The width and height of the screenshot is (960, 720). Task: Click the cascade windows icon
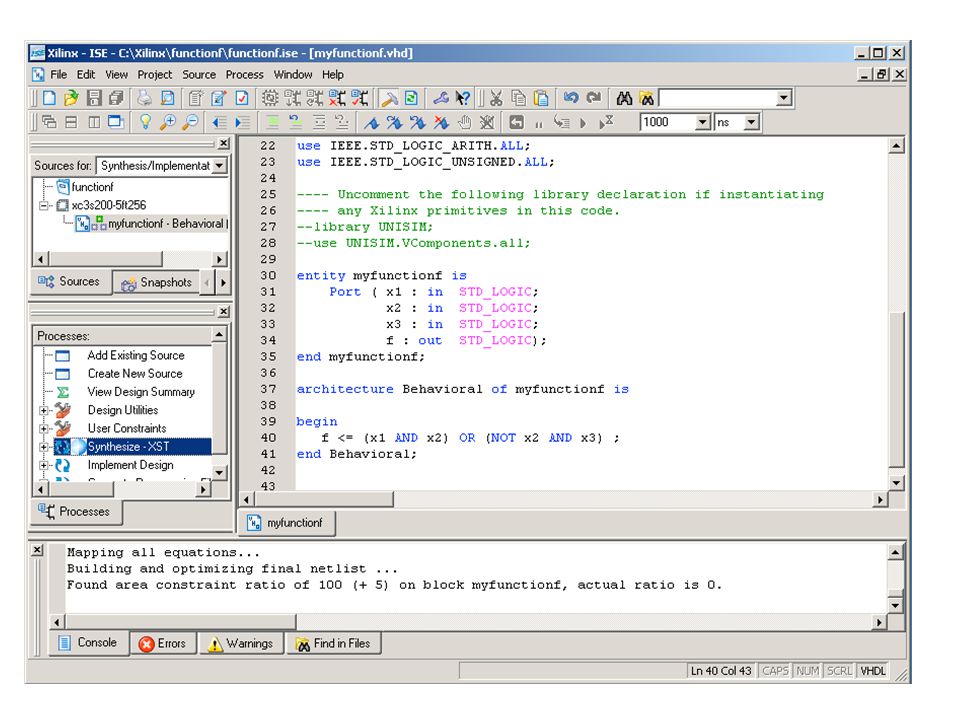pyautogui.click(x=49, y=122)
